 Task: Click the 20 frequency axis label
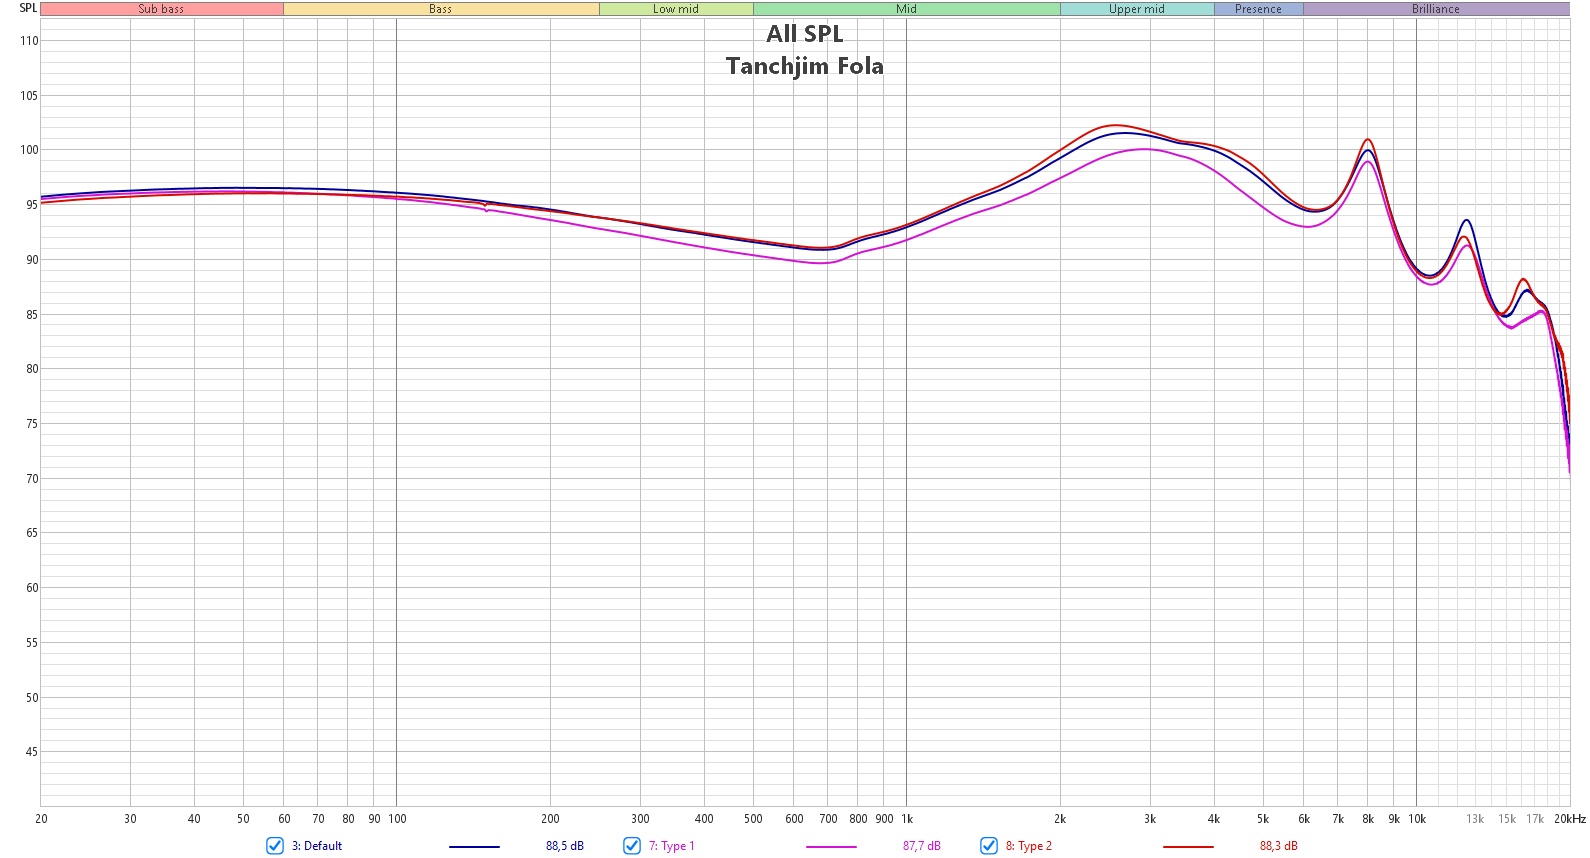pyautogui.click(x=41, y=819)
